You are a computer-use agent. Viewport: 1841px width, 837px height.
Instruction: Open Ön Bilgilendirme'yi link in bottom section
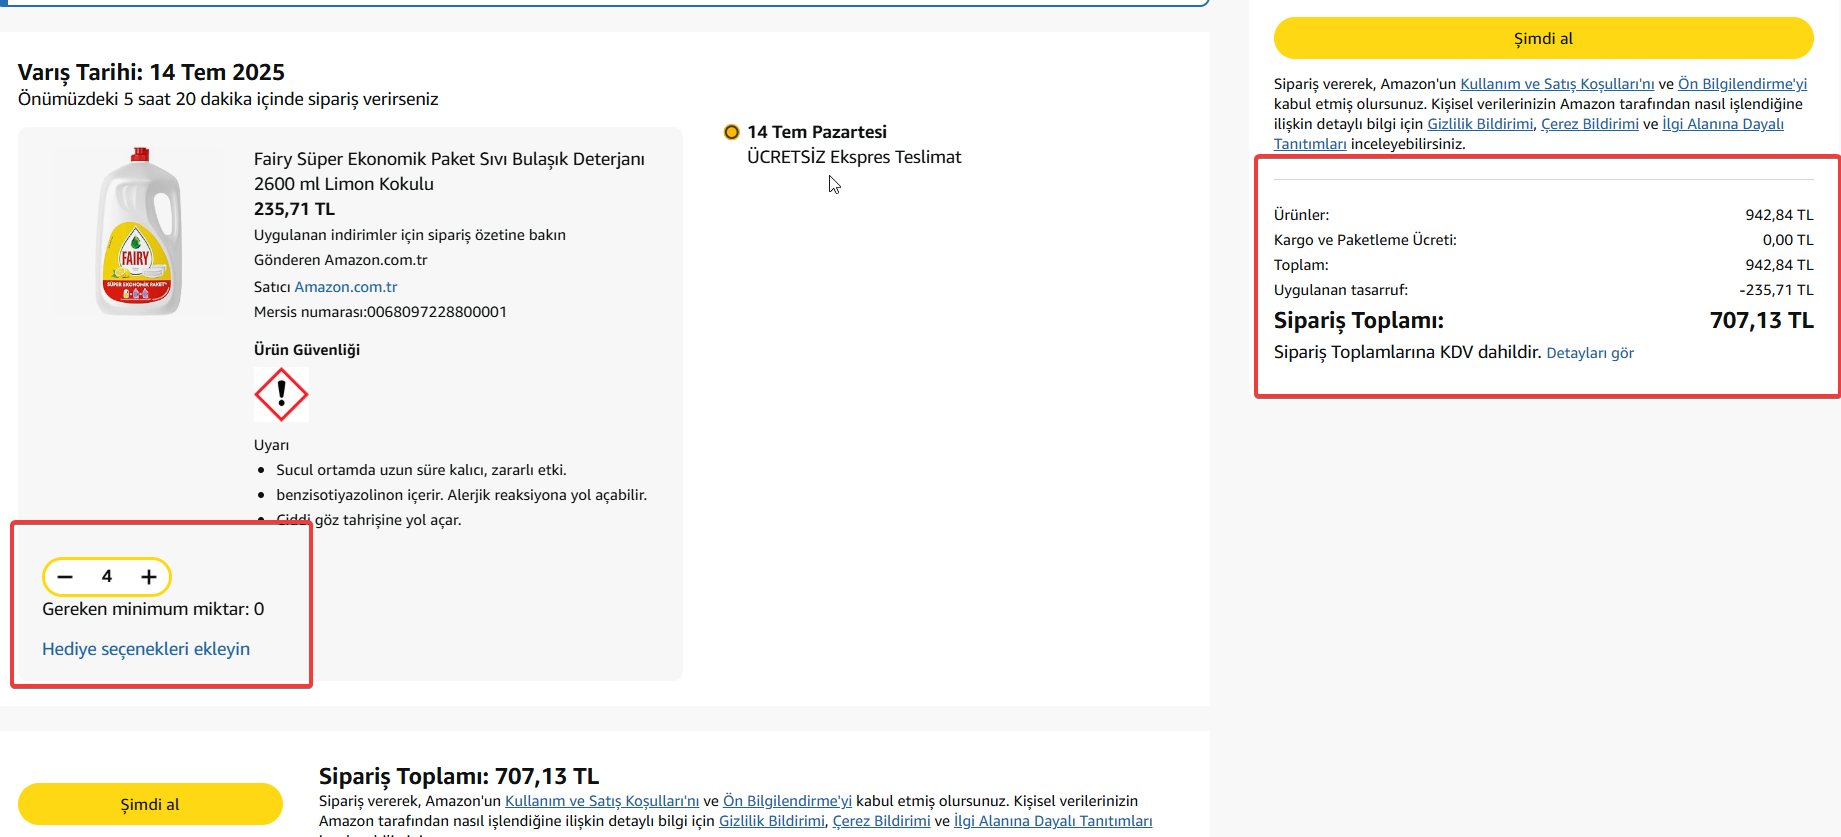pos(787,801)
